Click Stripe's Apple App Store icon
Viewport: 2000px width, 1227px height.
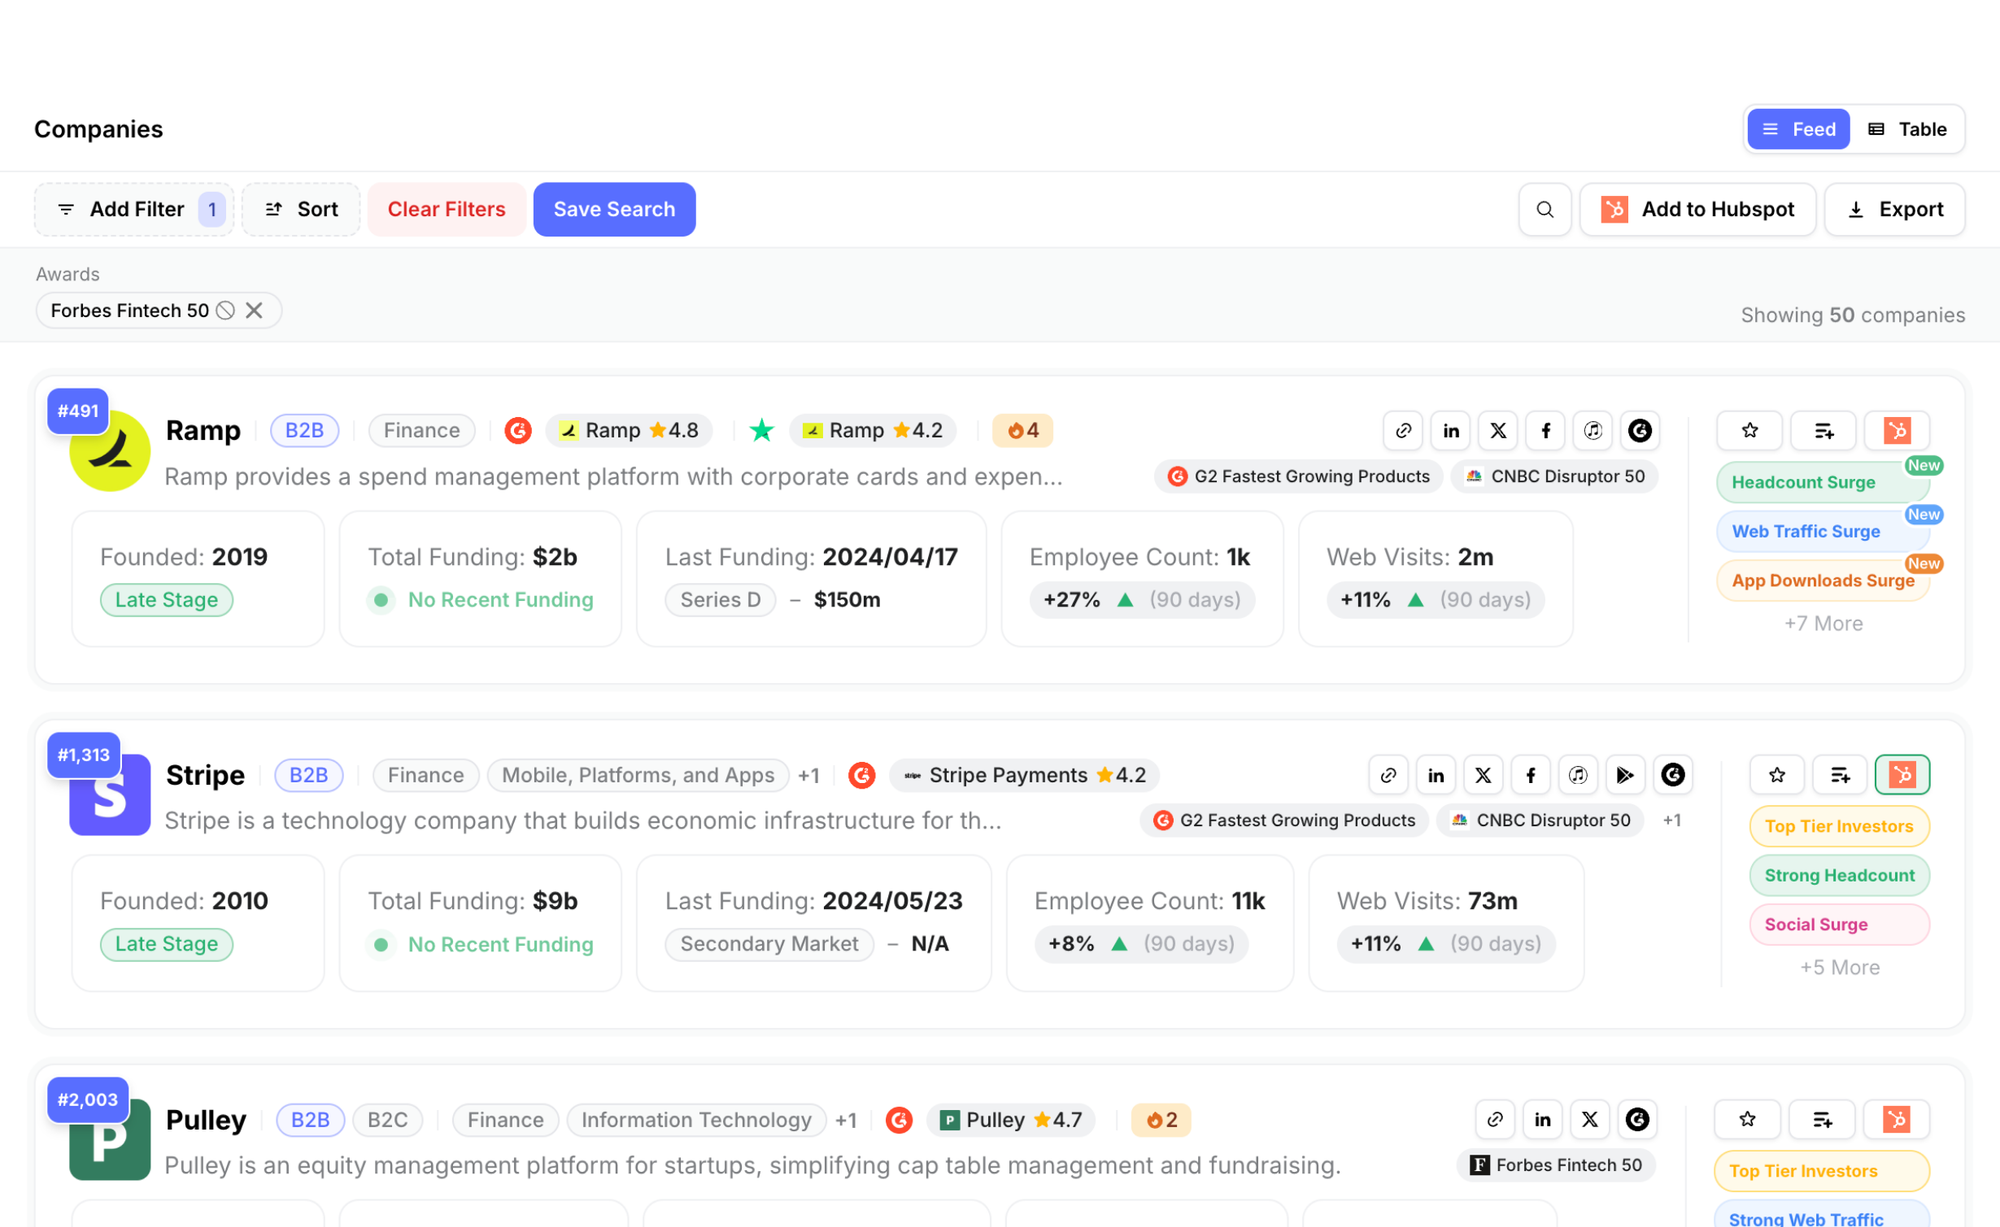pyautogui.click(x=1578, y=774)
